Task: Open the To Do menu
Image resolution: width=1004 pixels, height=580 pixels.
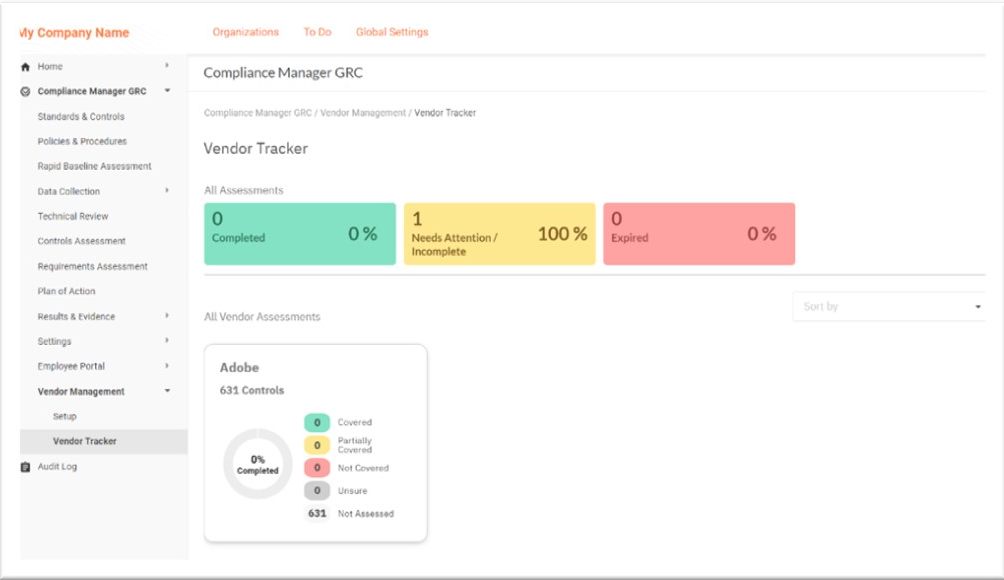Action: 317,31
